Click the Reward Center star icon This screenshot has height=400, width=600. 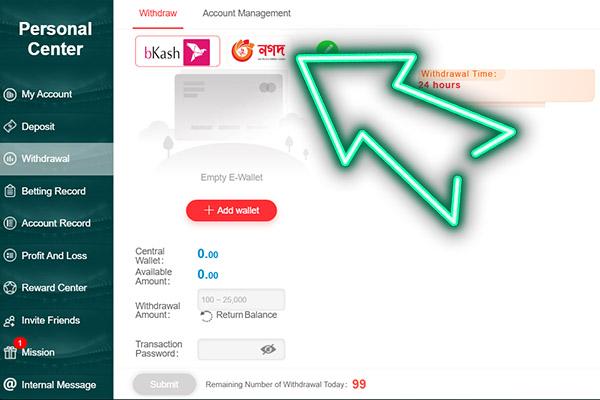(10, 287)
